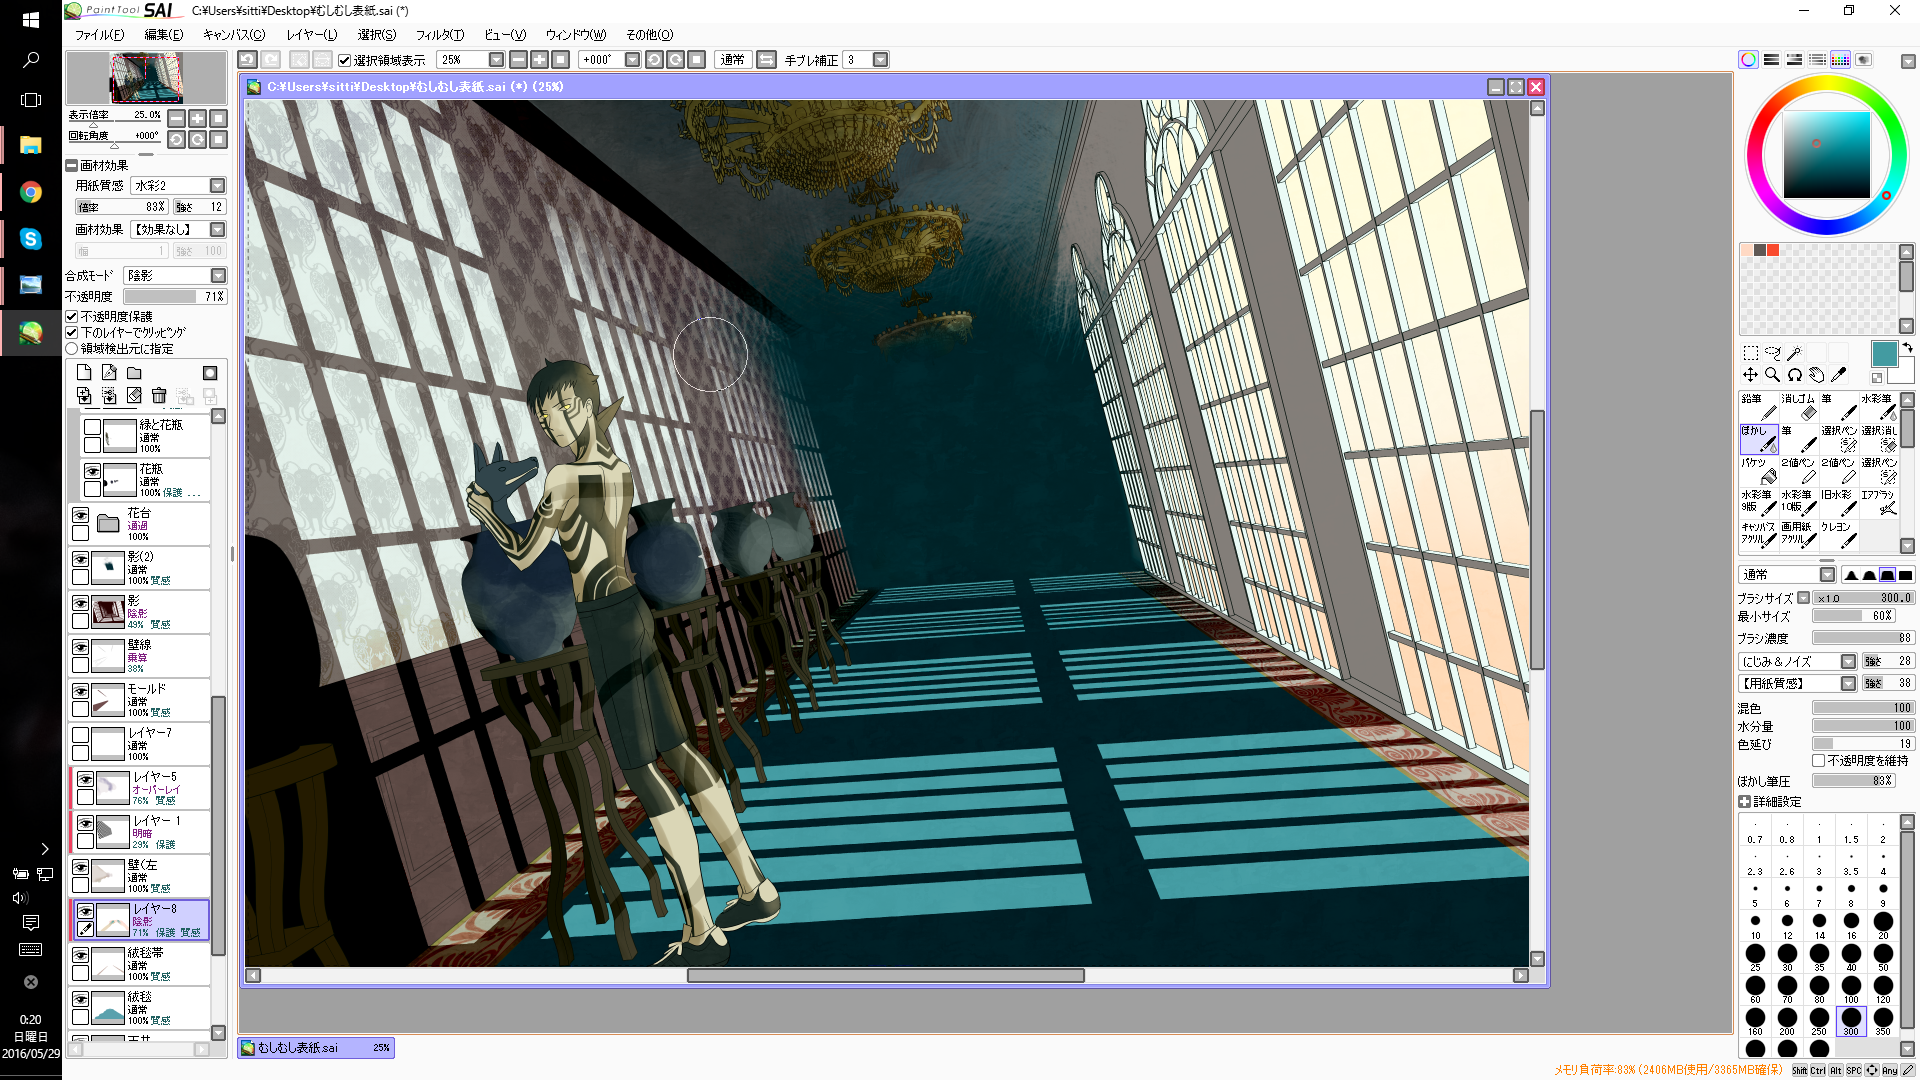Viewport: 1920px width, 1080px height.
Task: Choose the eyedropper color picker tool
Action: pyautogui.click(x=1838, y=375)
